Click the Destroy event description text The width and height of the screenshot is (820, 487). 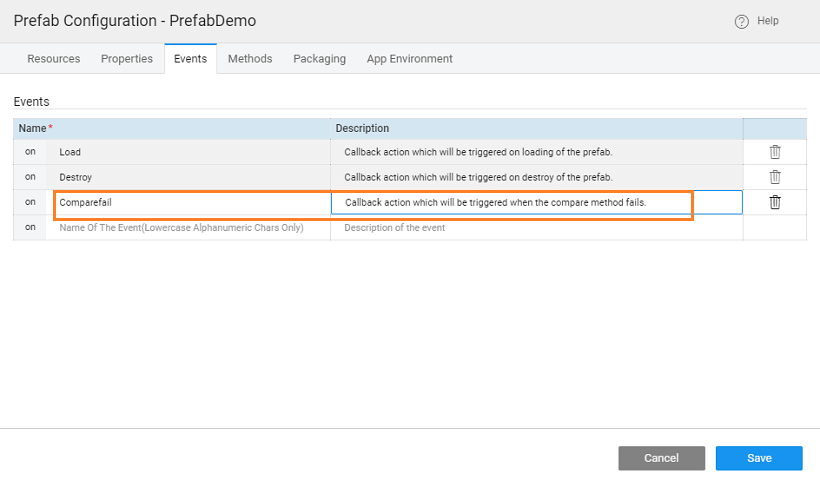click(478, 177)
